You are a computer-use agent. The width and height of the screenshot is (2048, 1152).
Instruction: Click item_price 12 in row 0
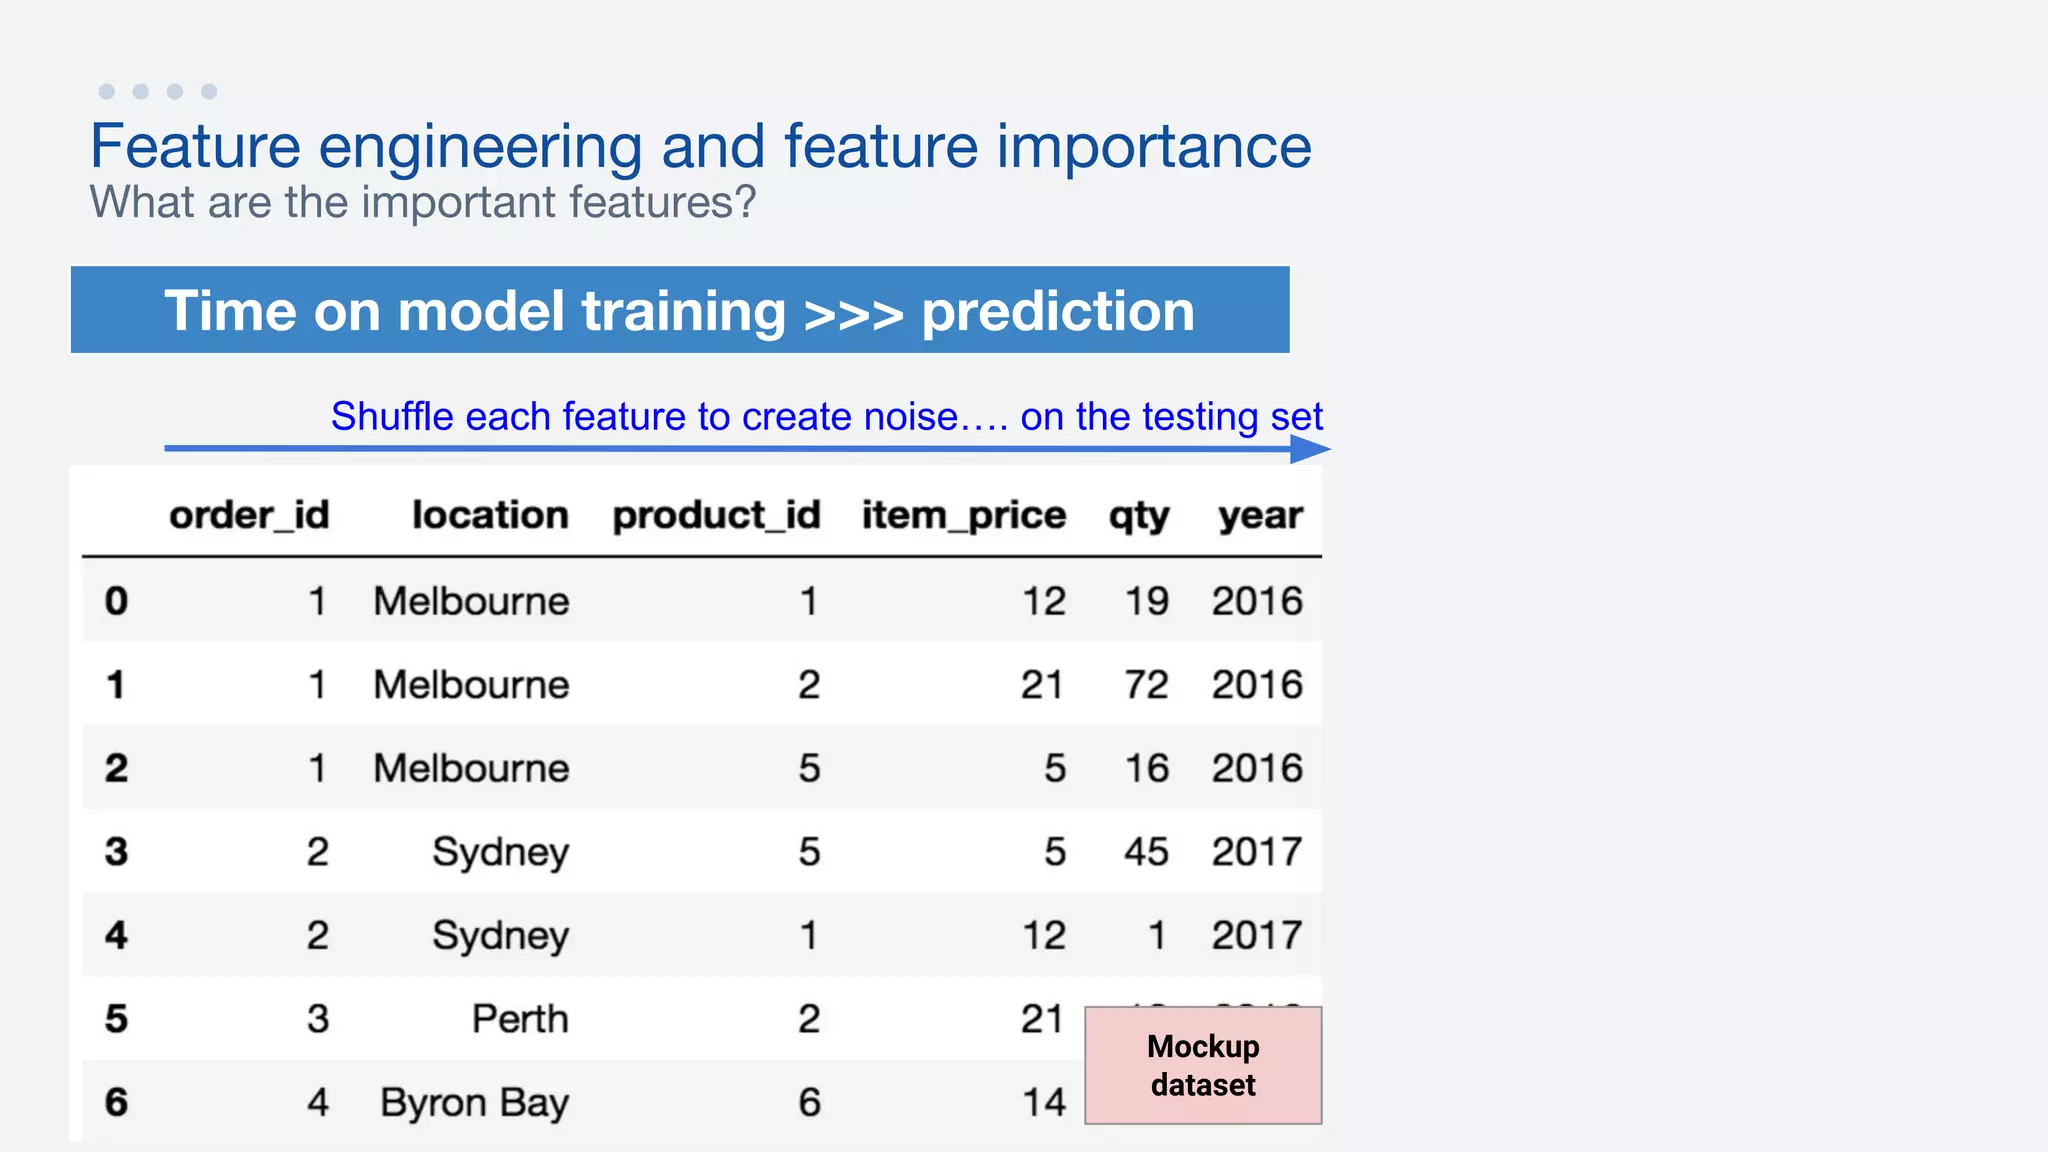point(1043,601)
